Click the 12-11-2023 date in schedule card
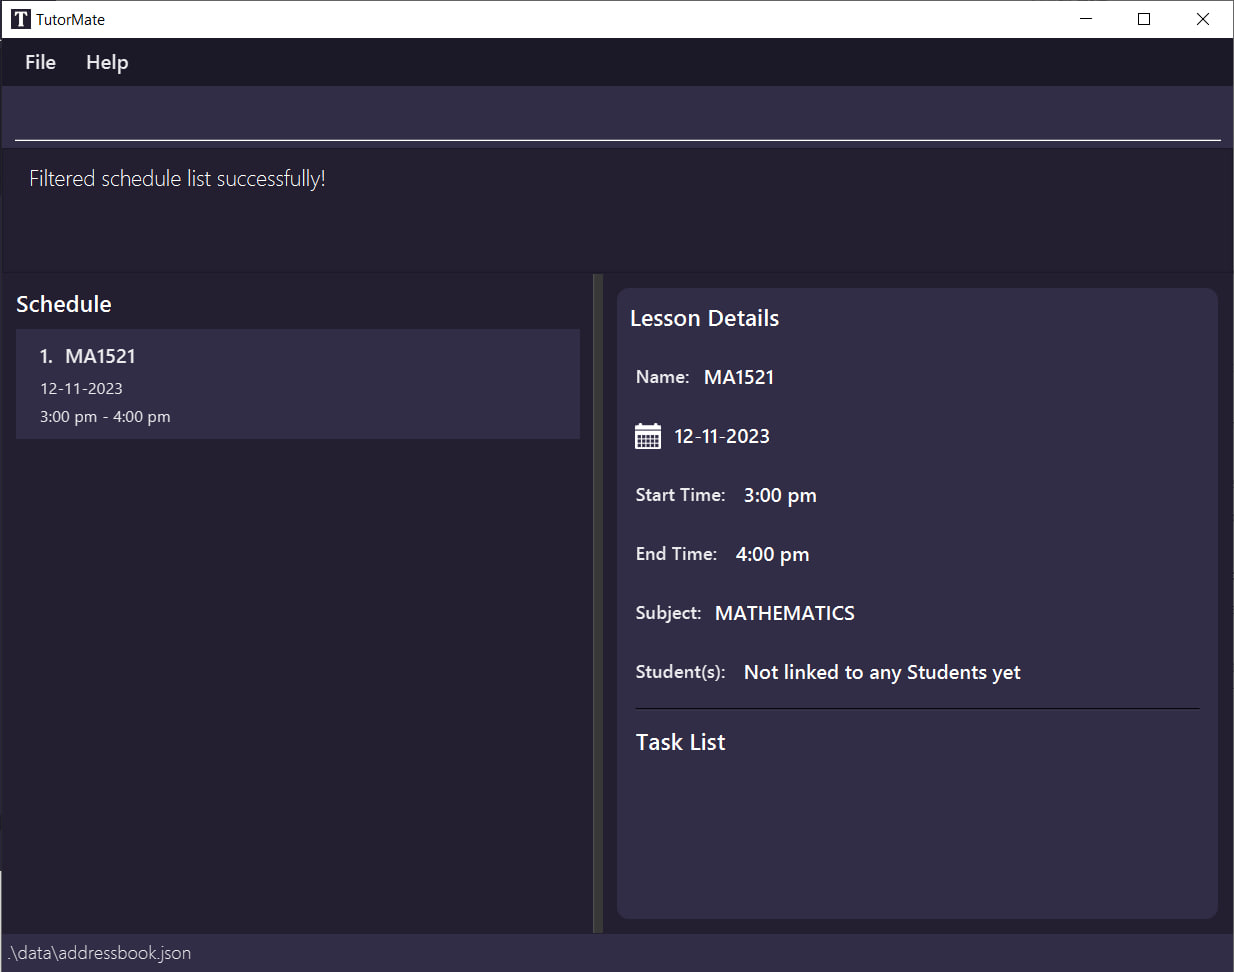Screen dimensions: 1234x972 point(81,388)
